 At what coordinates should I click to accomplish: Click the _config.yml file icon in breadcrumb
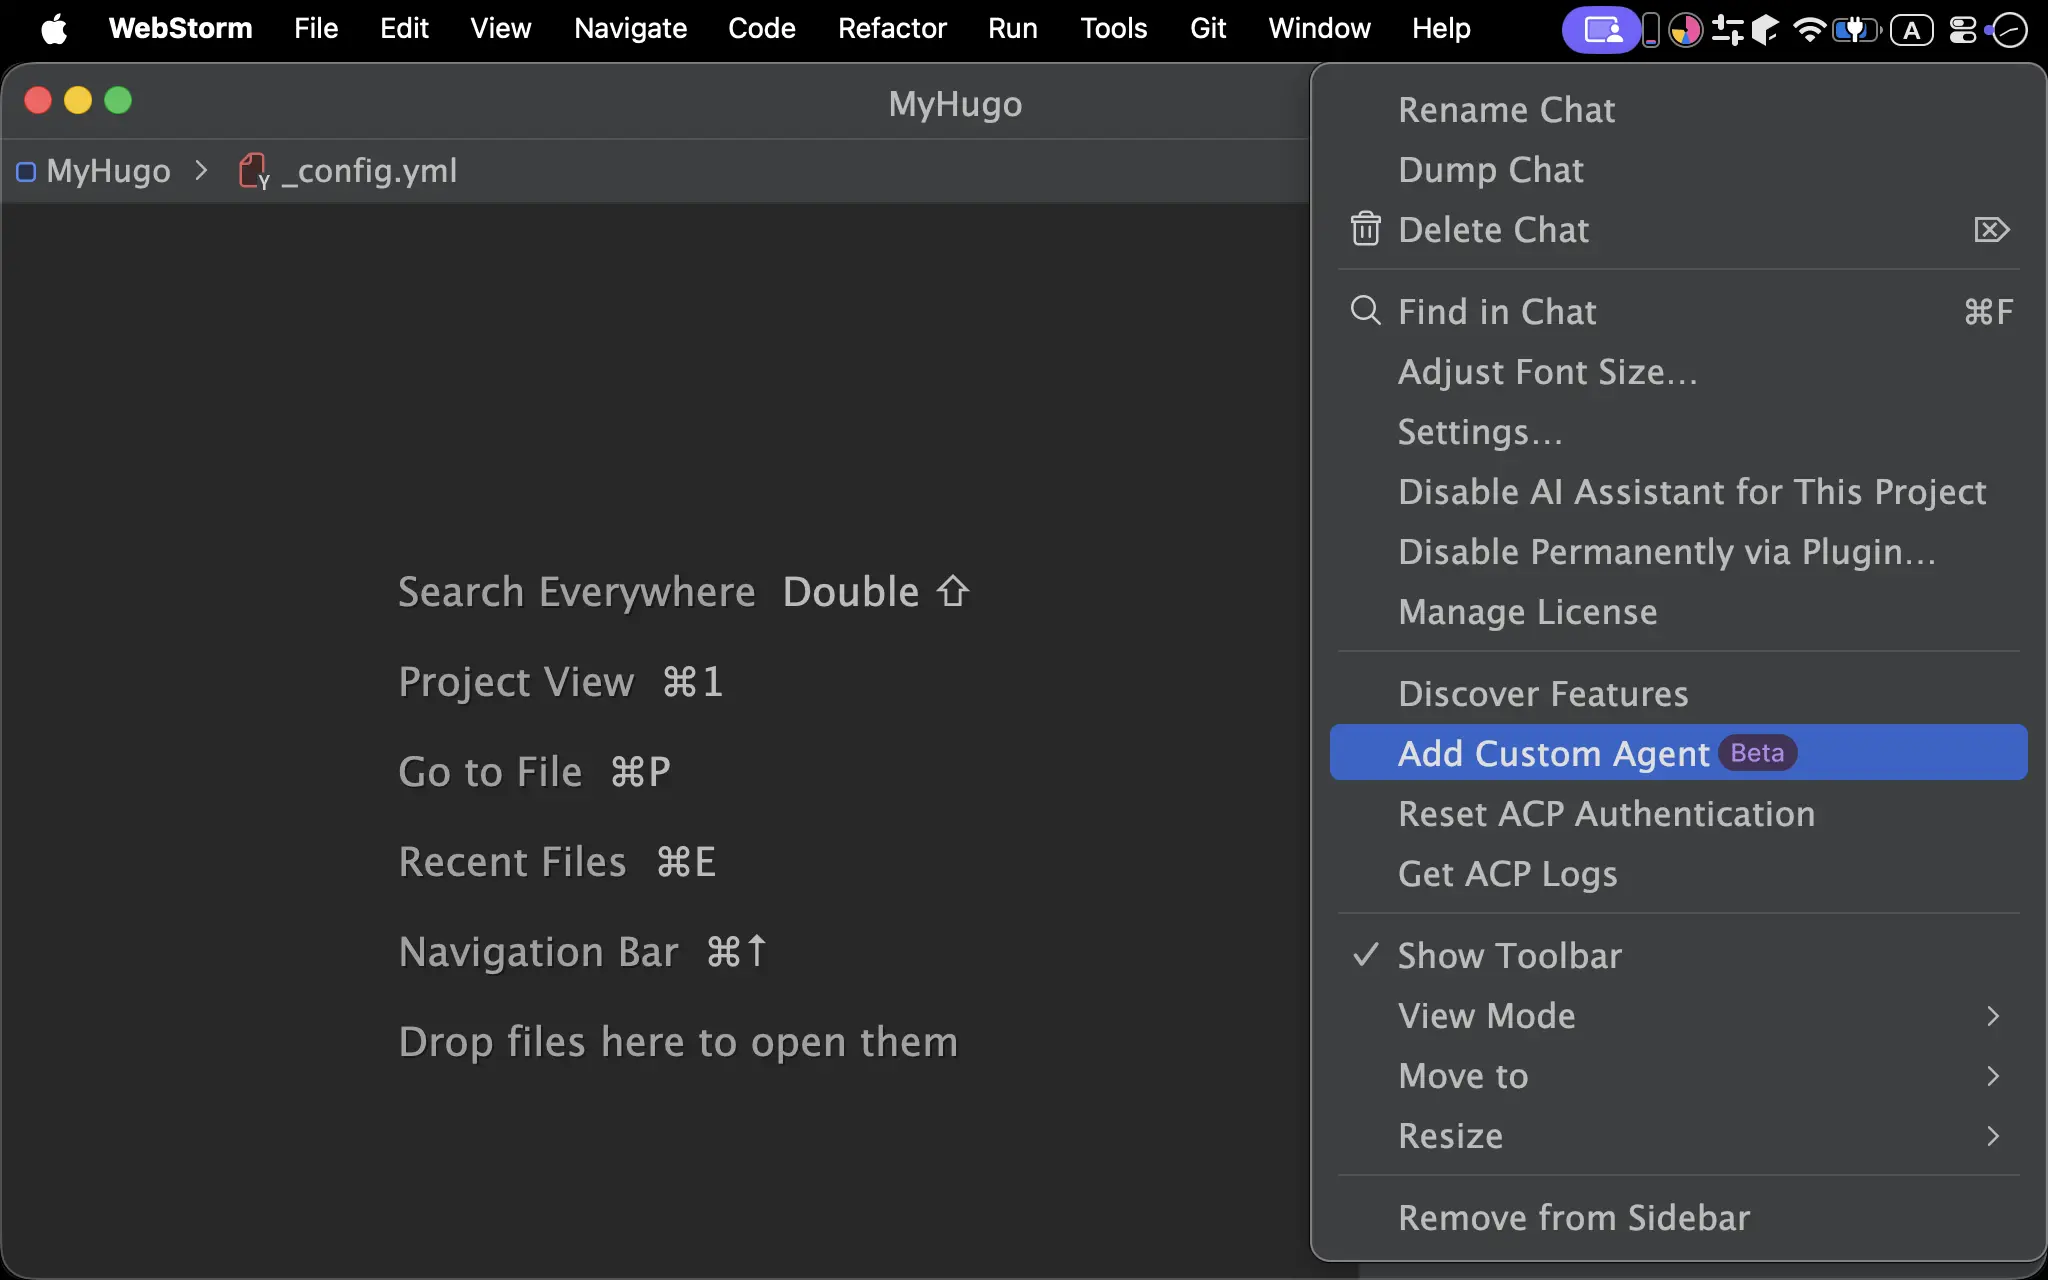254,171
